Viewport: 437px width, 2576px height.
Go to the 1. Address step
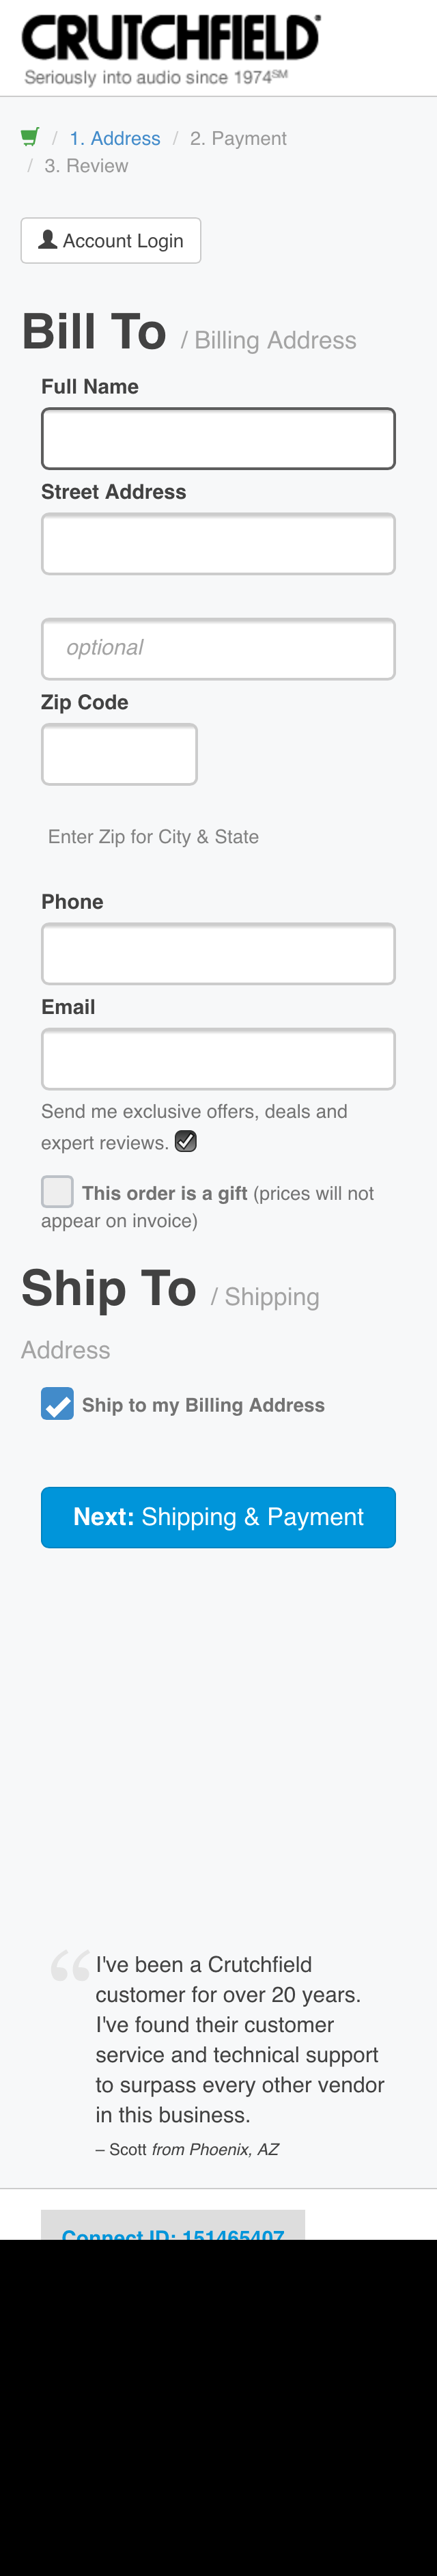click(x=114, y=138)
